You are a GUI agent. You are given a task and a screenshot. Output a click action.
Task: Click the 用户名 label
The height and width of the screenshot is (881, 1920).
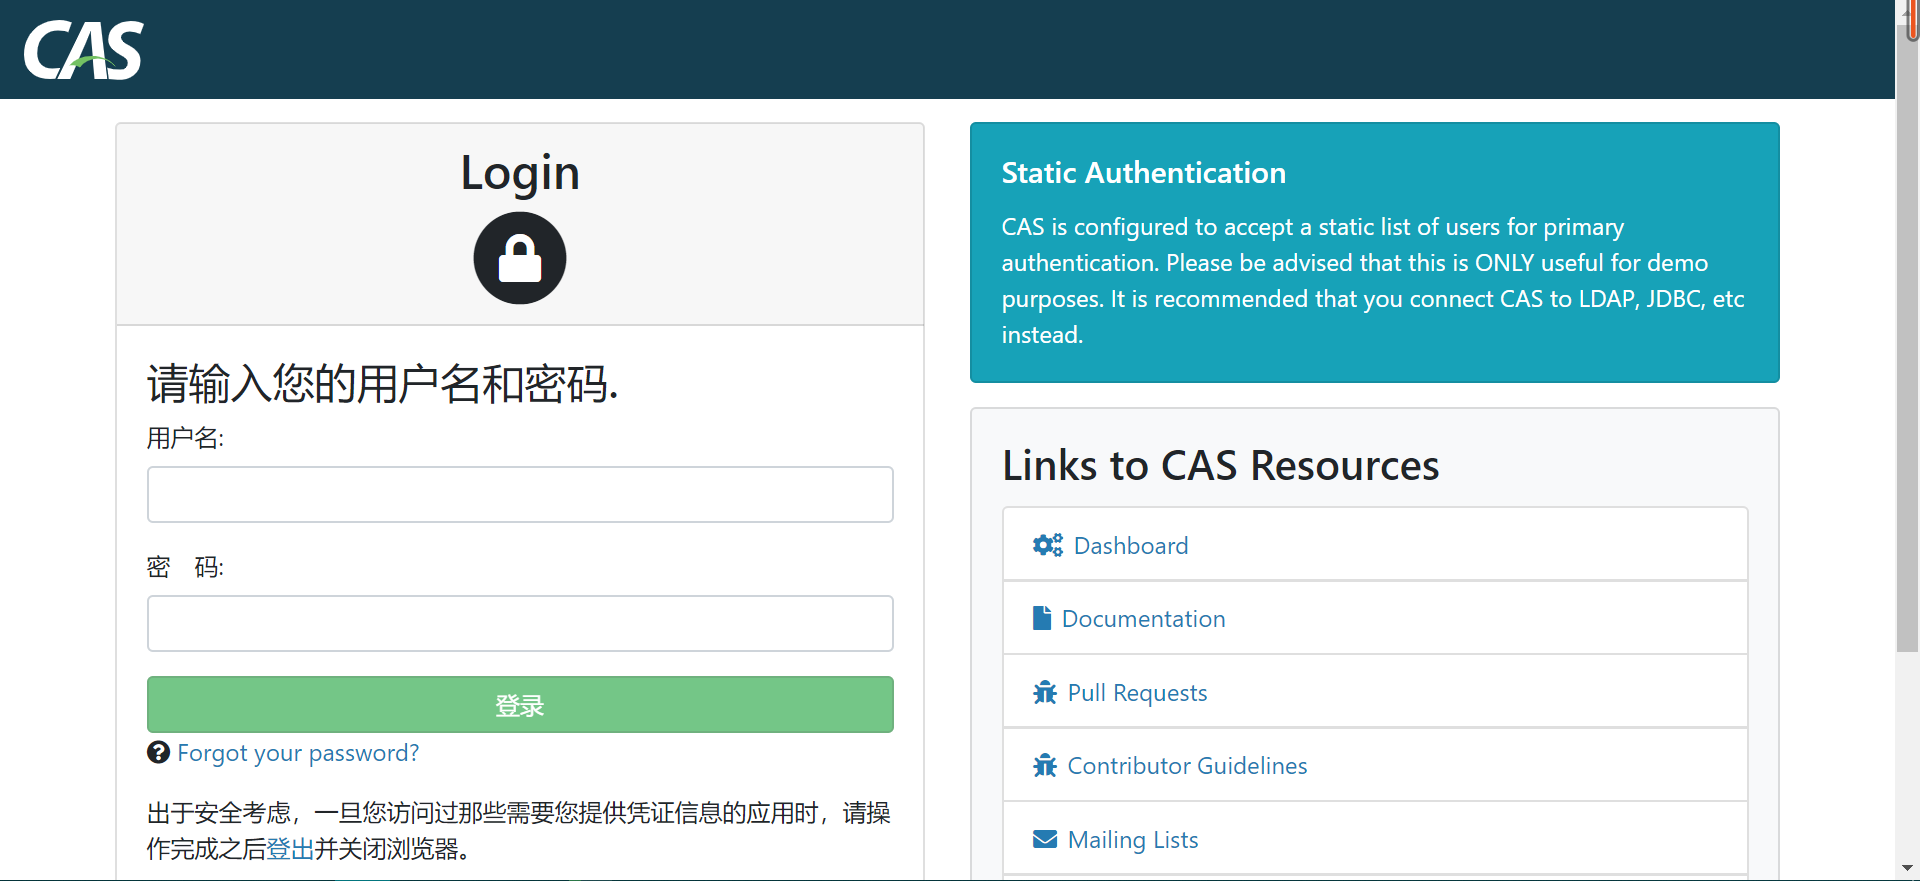pyautogui.click(x=186, y=438)
